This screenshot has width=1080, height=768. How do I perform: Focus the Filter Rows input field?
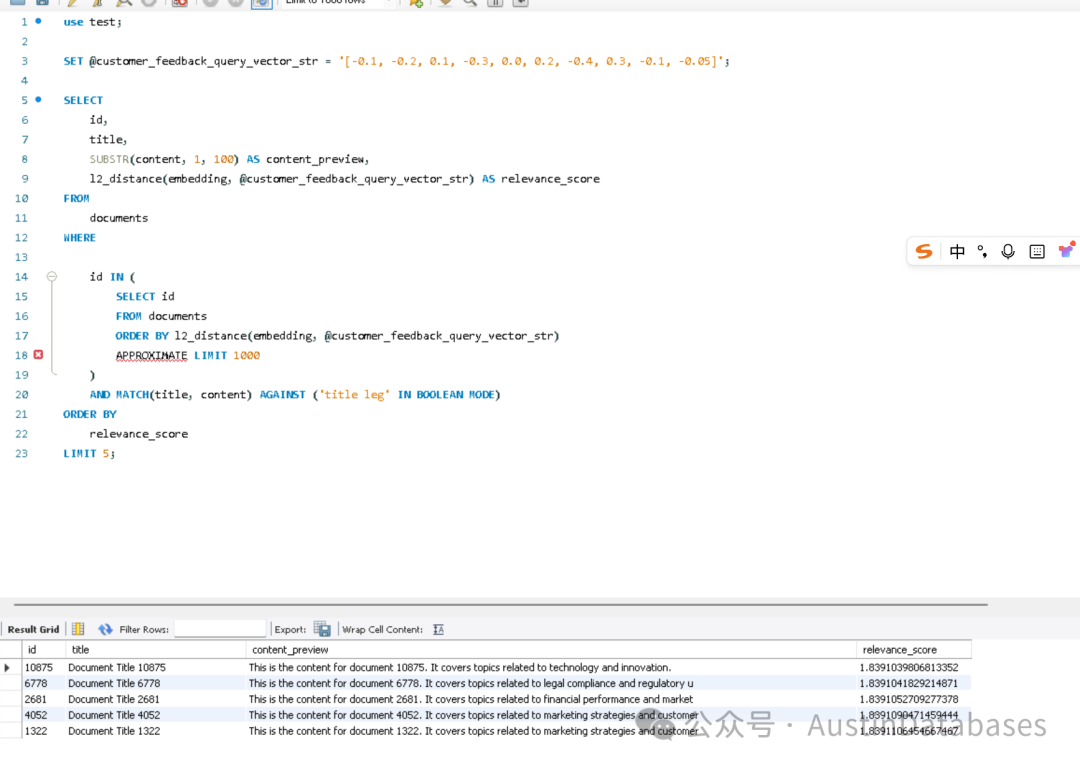220,628
